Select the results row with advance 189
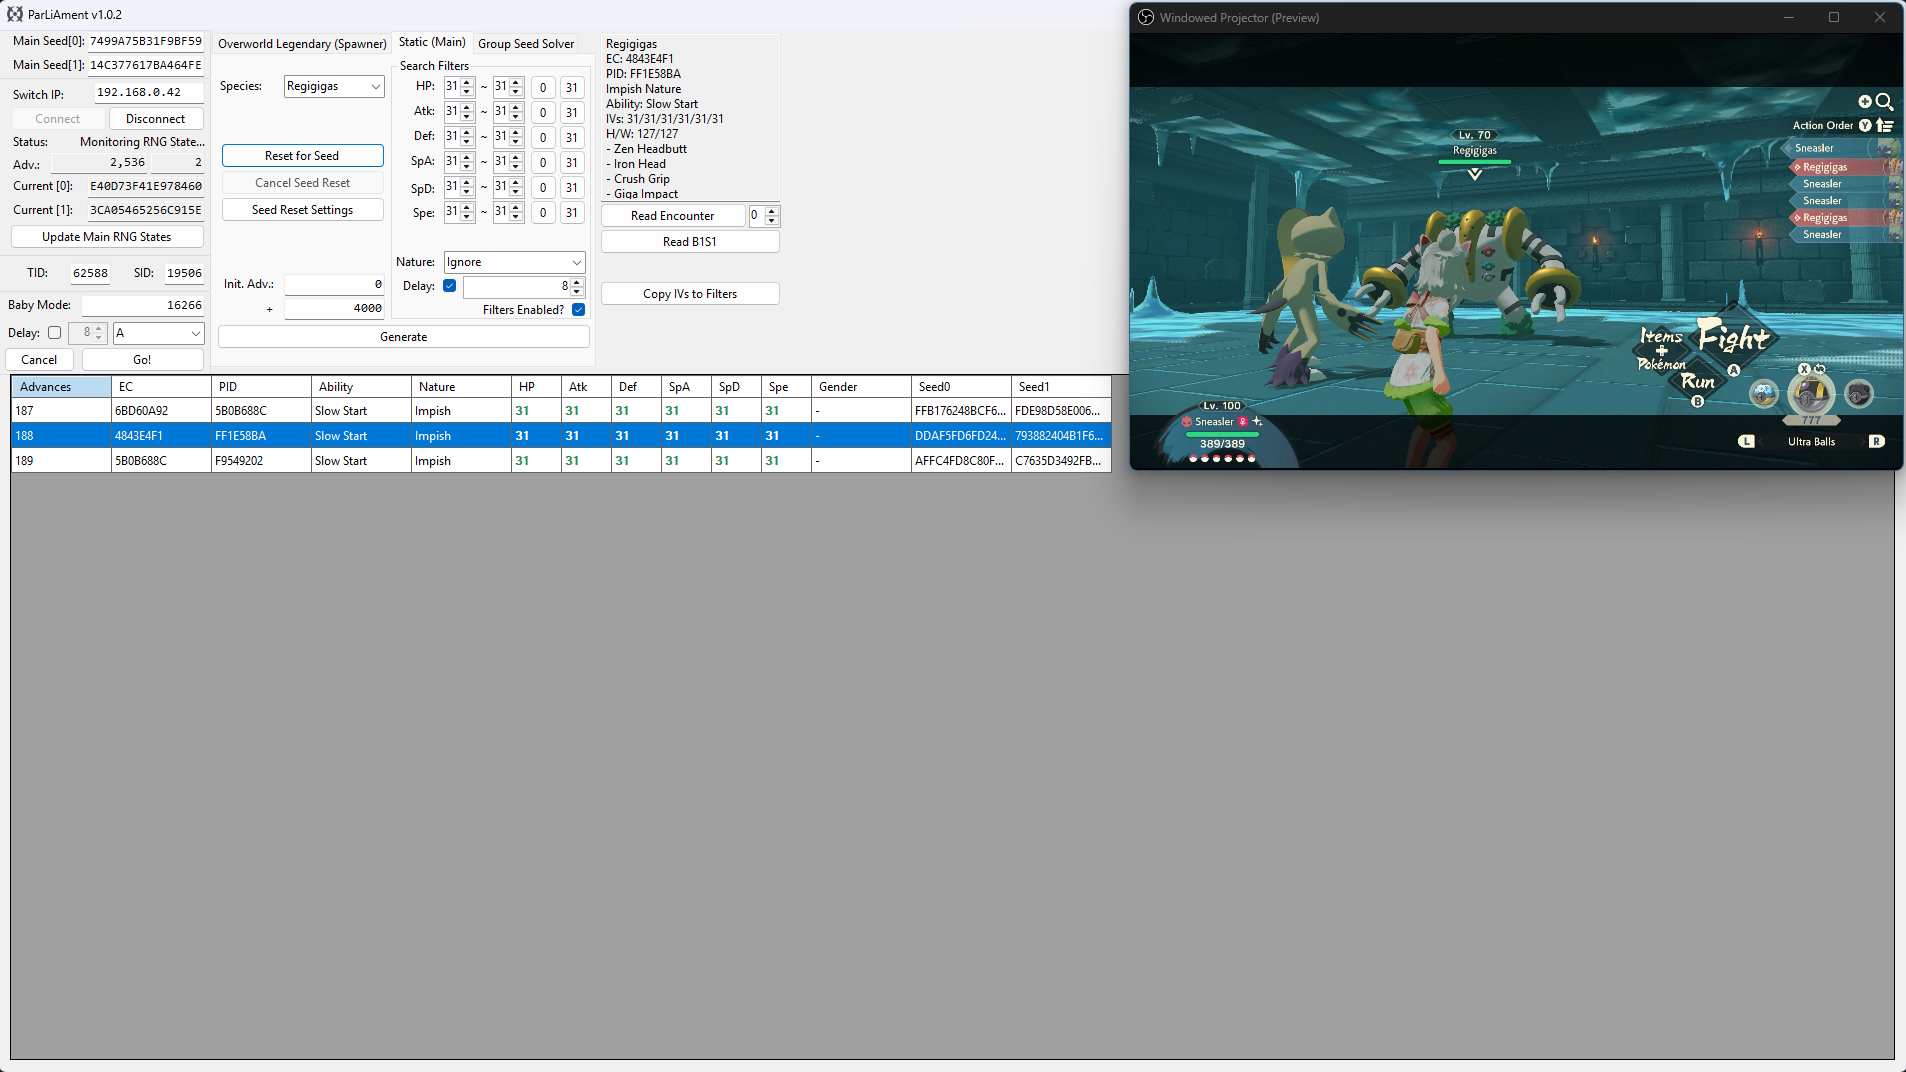 [x=561, y=461]
